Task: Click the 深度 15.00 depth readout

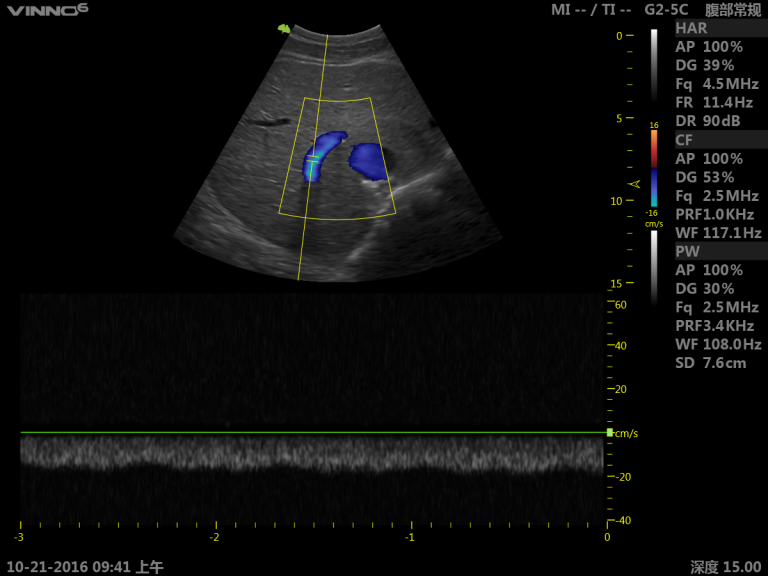Action: pos(726,567)
